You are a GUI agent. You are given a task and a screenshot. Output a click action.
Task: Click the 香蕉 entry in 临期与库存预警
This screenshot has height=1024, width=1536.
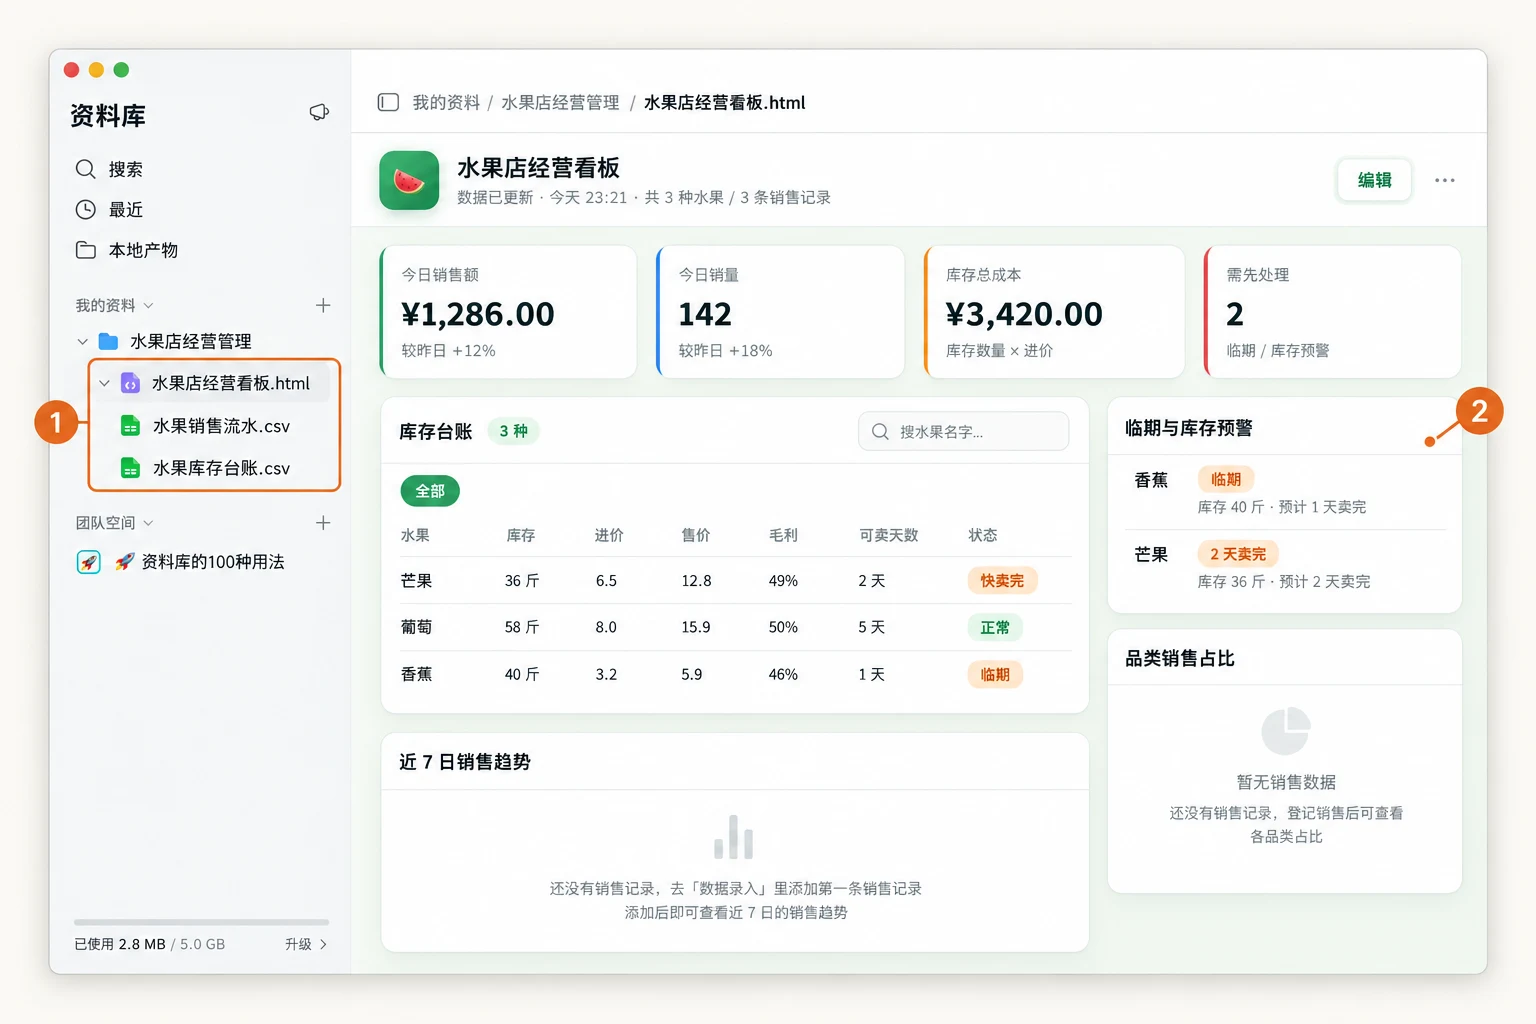tap(1285, 492)
